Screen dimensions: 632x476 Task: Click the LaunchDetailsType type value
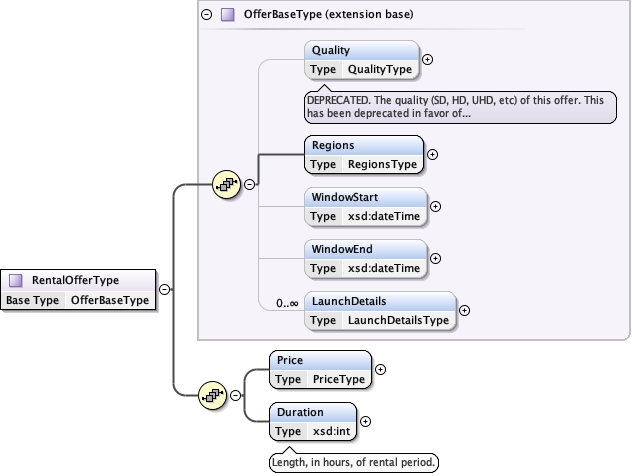pos(398,320)
